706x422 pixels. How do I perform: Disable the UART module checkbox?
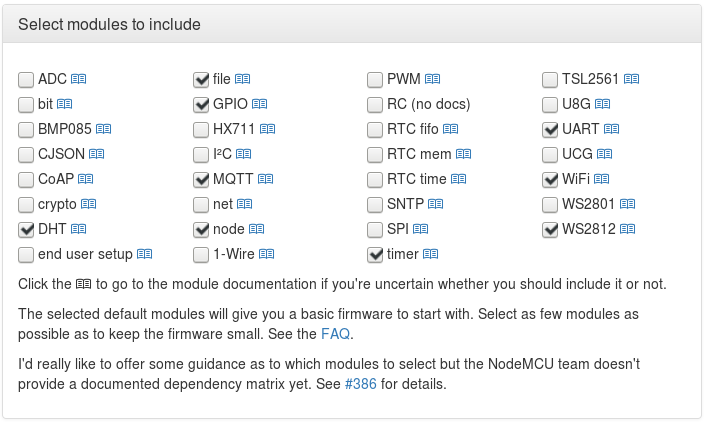pos(550,129)
